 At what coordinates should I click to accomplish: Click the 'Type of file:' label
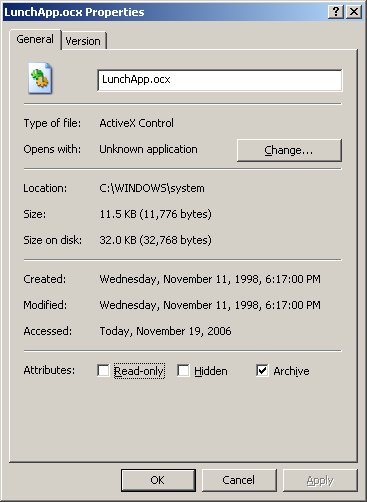coord(52,123)
